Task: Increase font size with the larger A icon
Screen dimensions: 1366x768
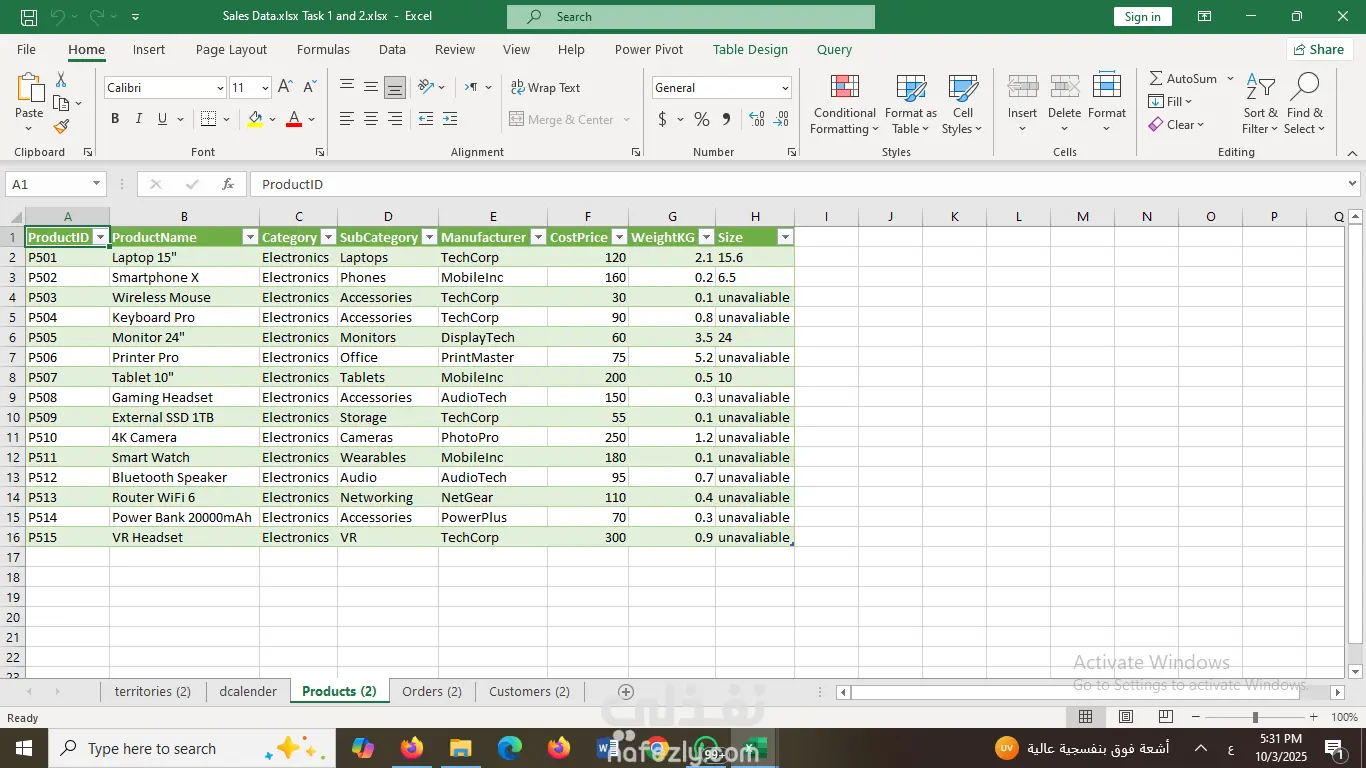Action: pyautogui.click(x=285, y=87)
